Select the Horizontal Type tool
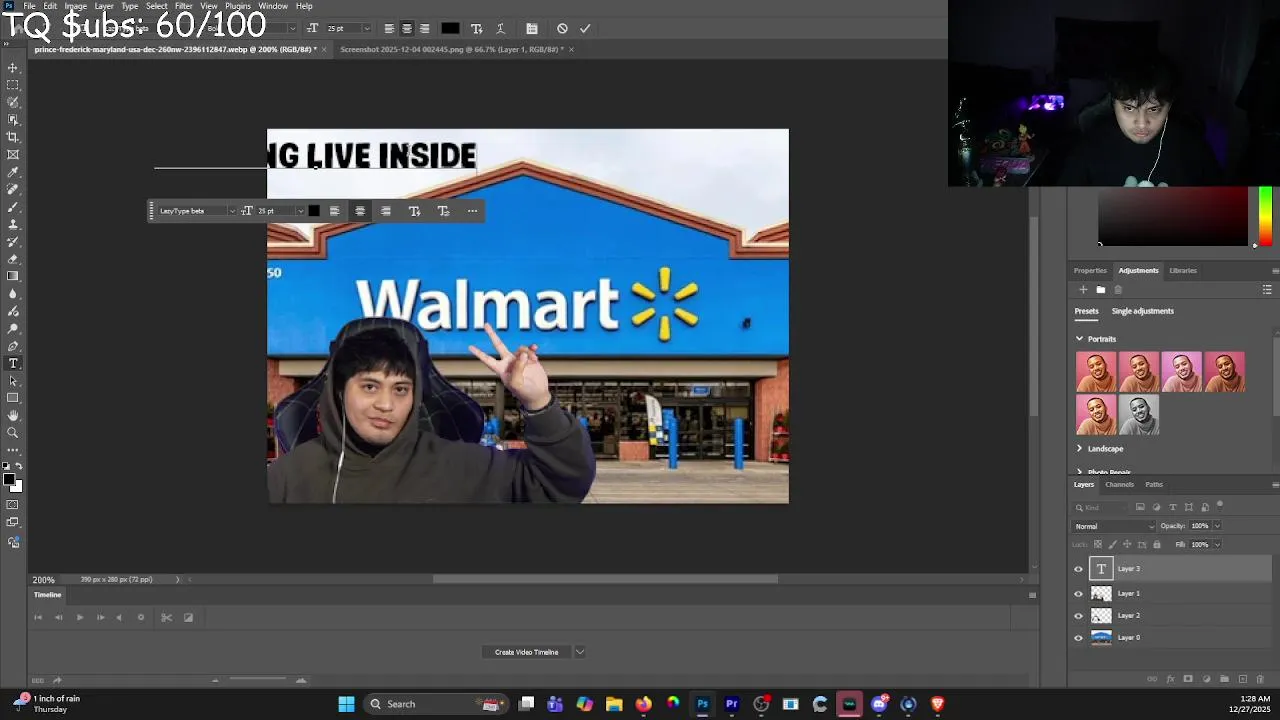 pyautogui.click(x=13, y=363)
